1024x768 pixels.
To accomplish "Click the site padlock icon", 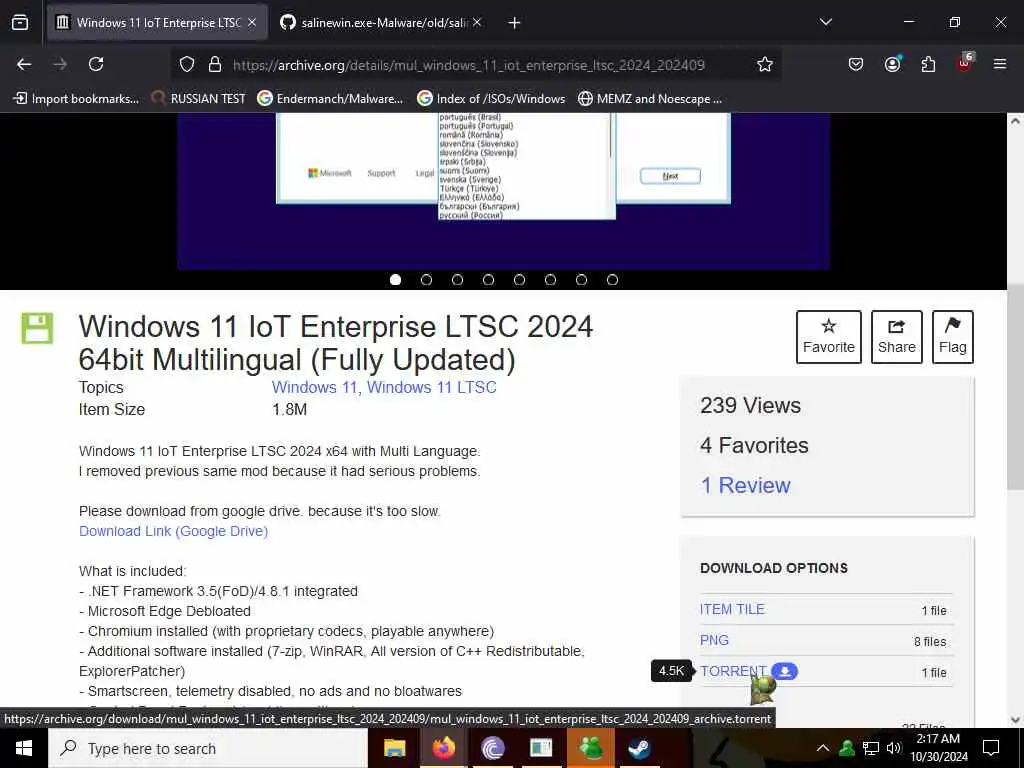I will coord(214,64).
